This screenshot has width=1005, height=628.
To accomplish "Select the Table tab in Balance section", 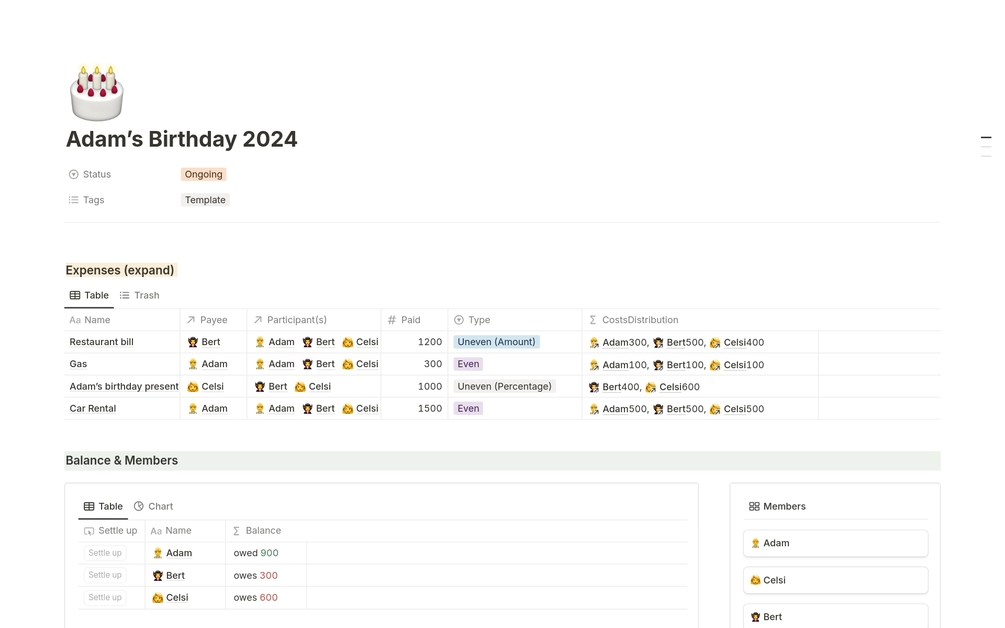I will [x=102, y=507].
